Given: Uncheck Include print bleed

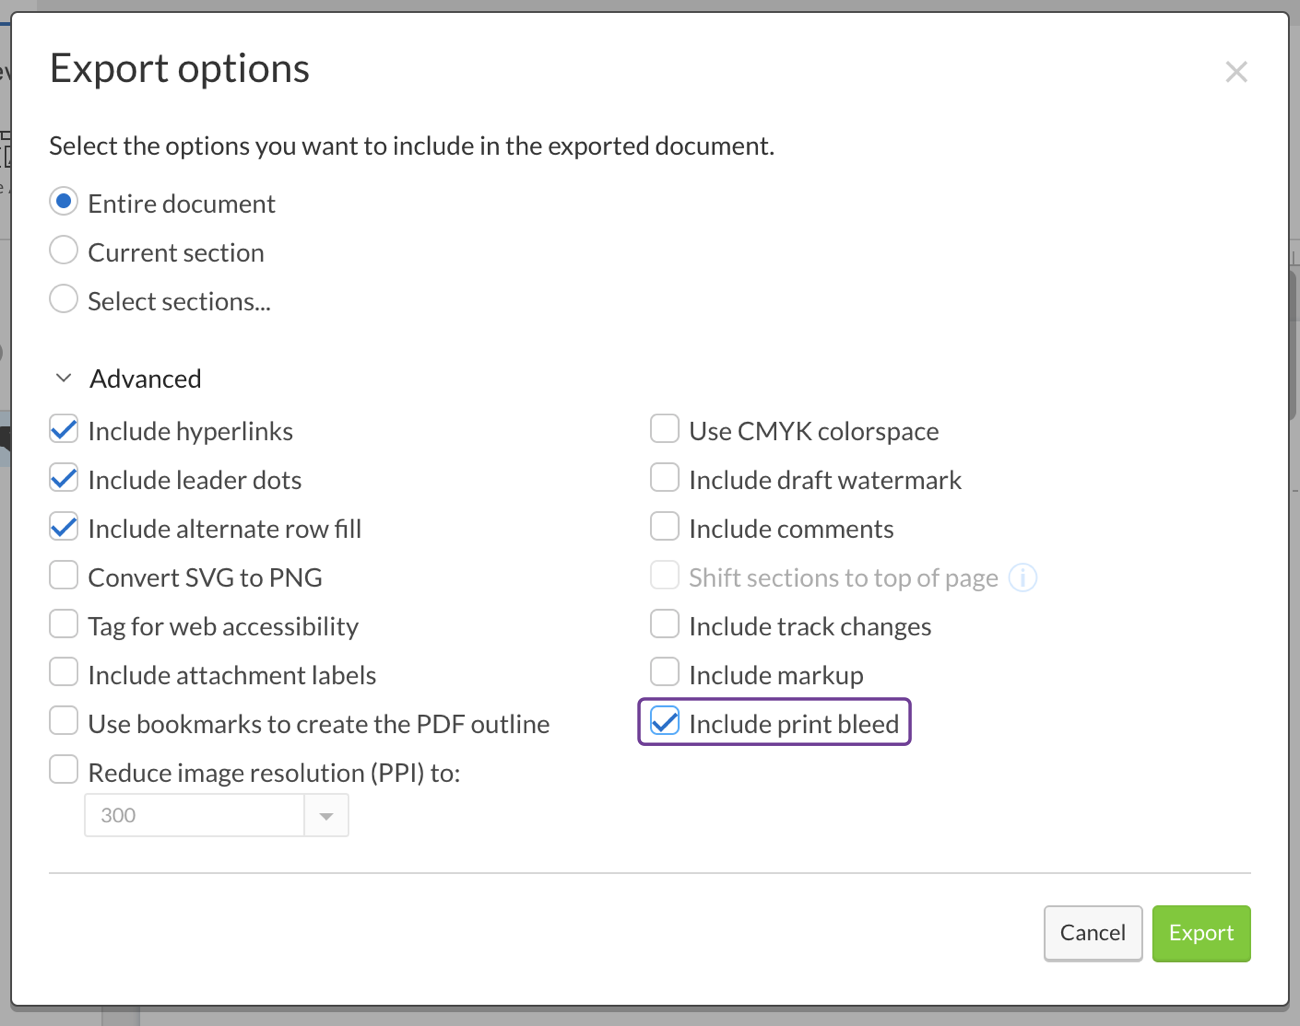Looking at the screenshot, I should coord(664,721).
